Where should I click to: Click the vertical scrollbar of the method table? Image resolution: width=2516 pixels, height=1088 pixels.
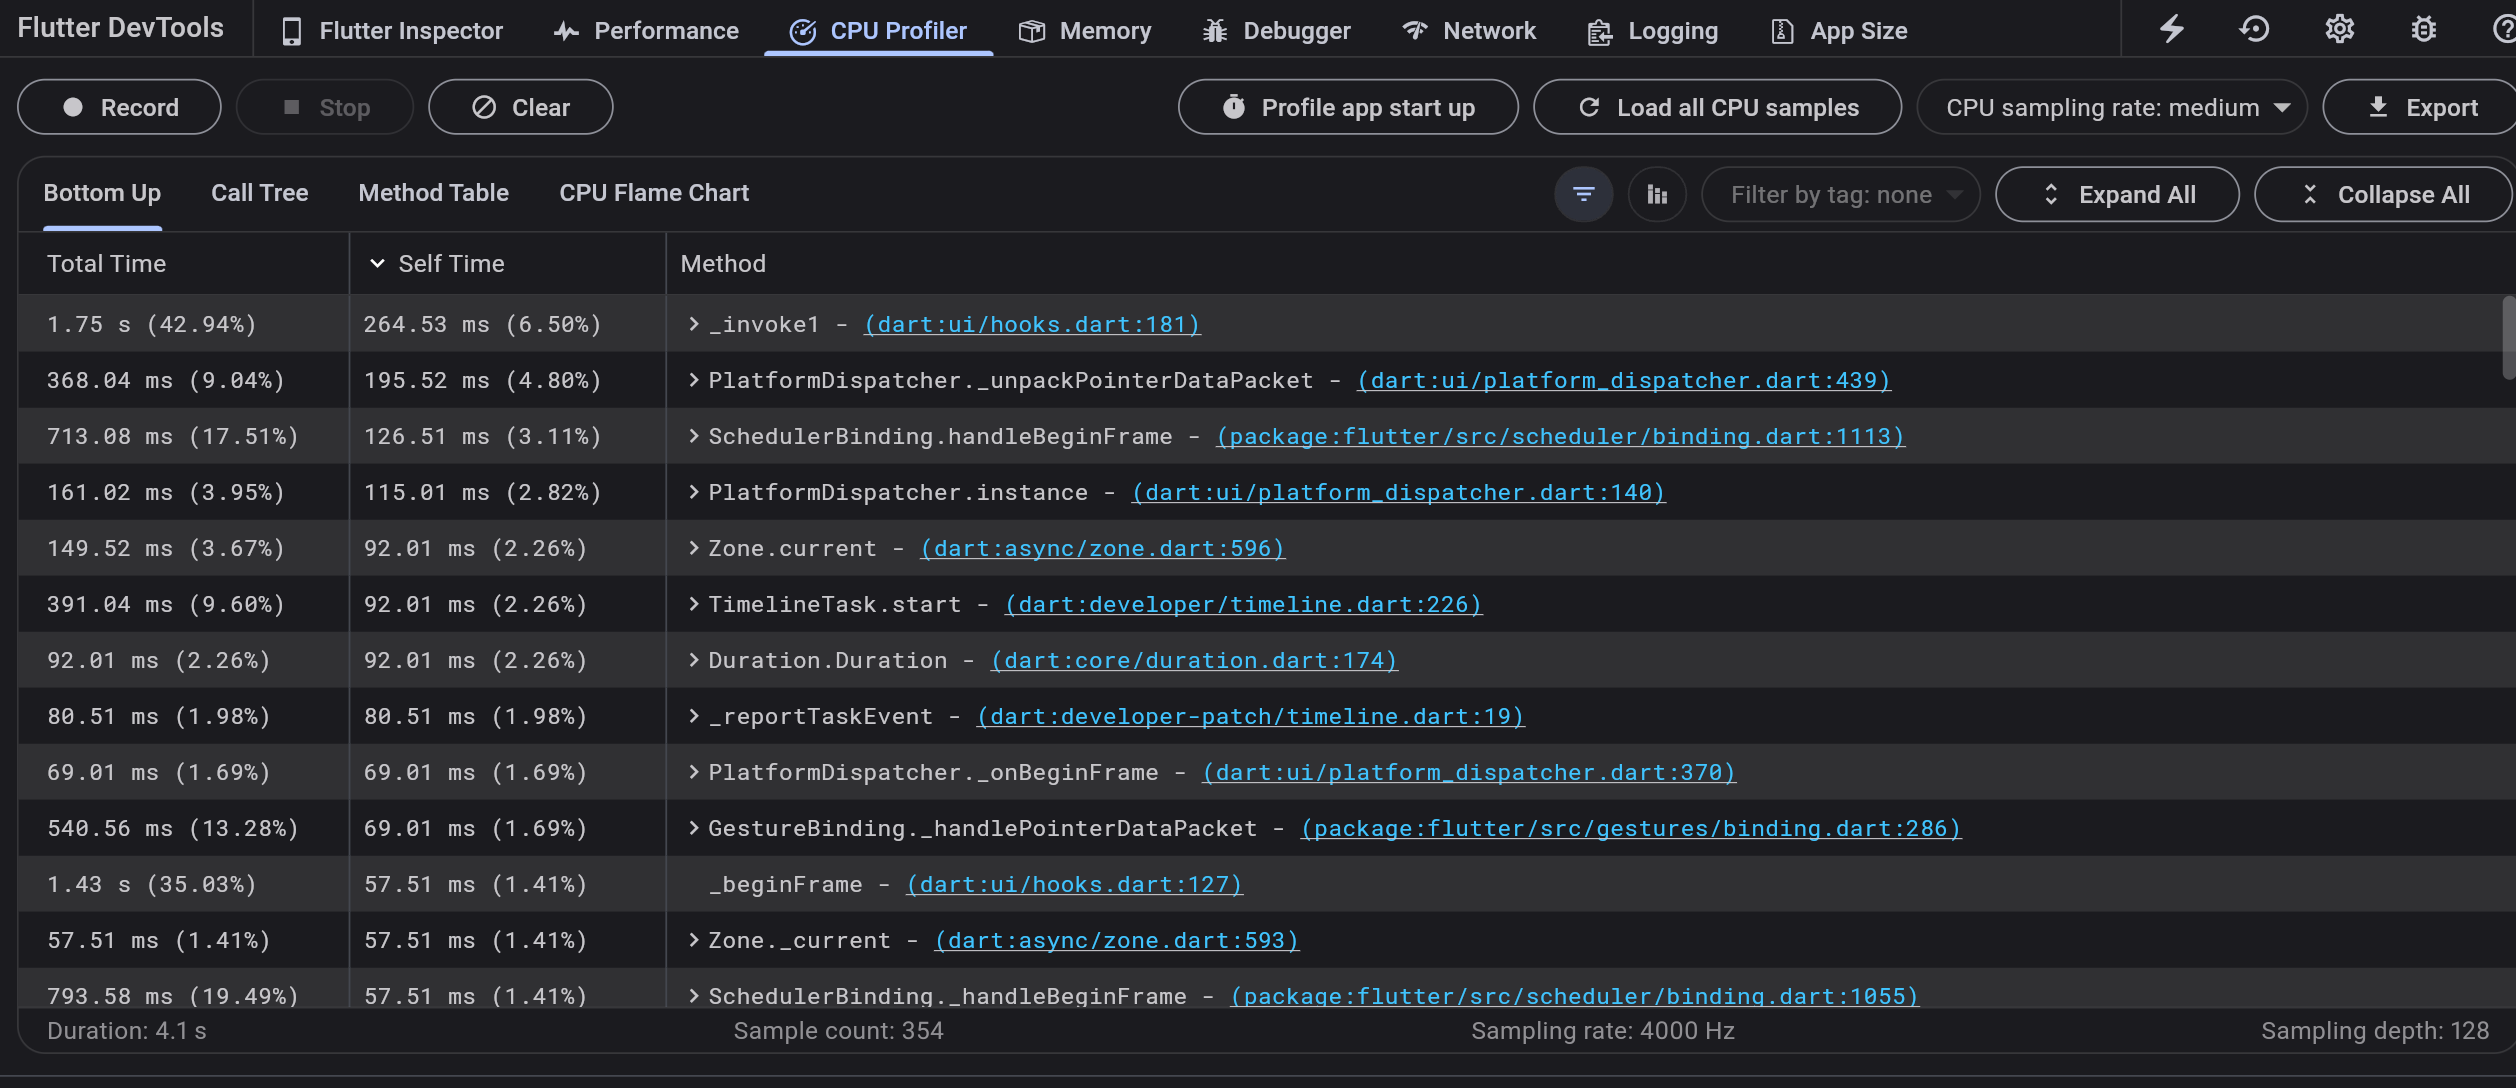point(2507,340)
